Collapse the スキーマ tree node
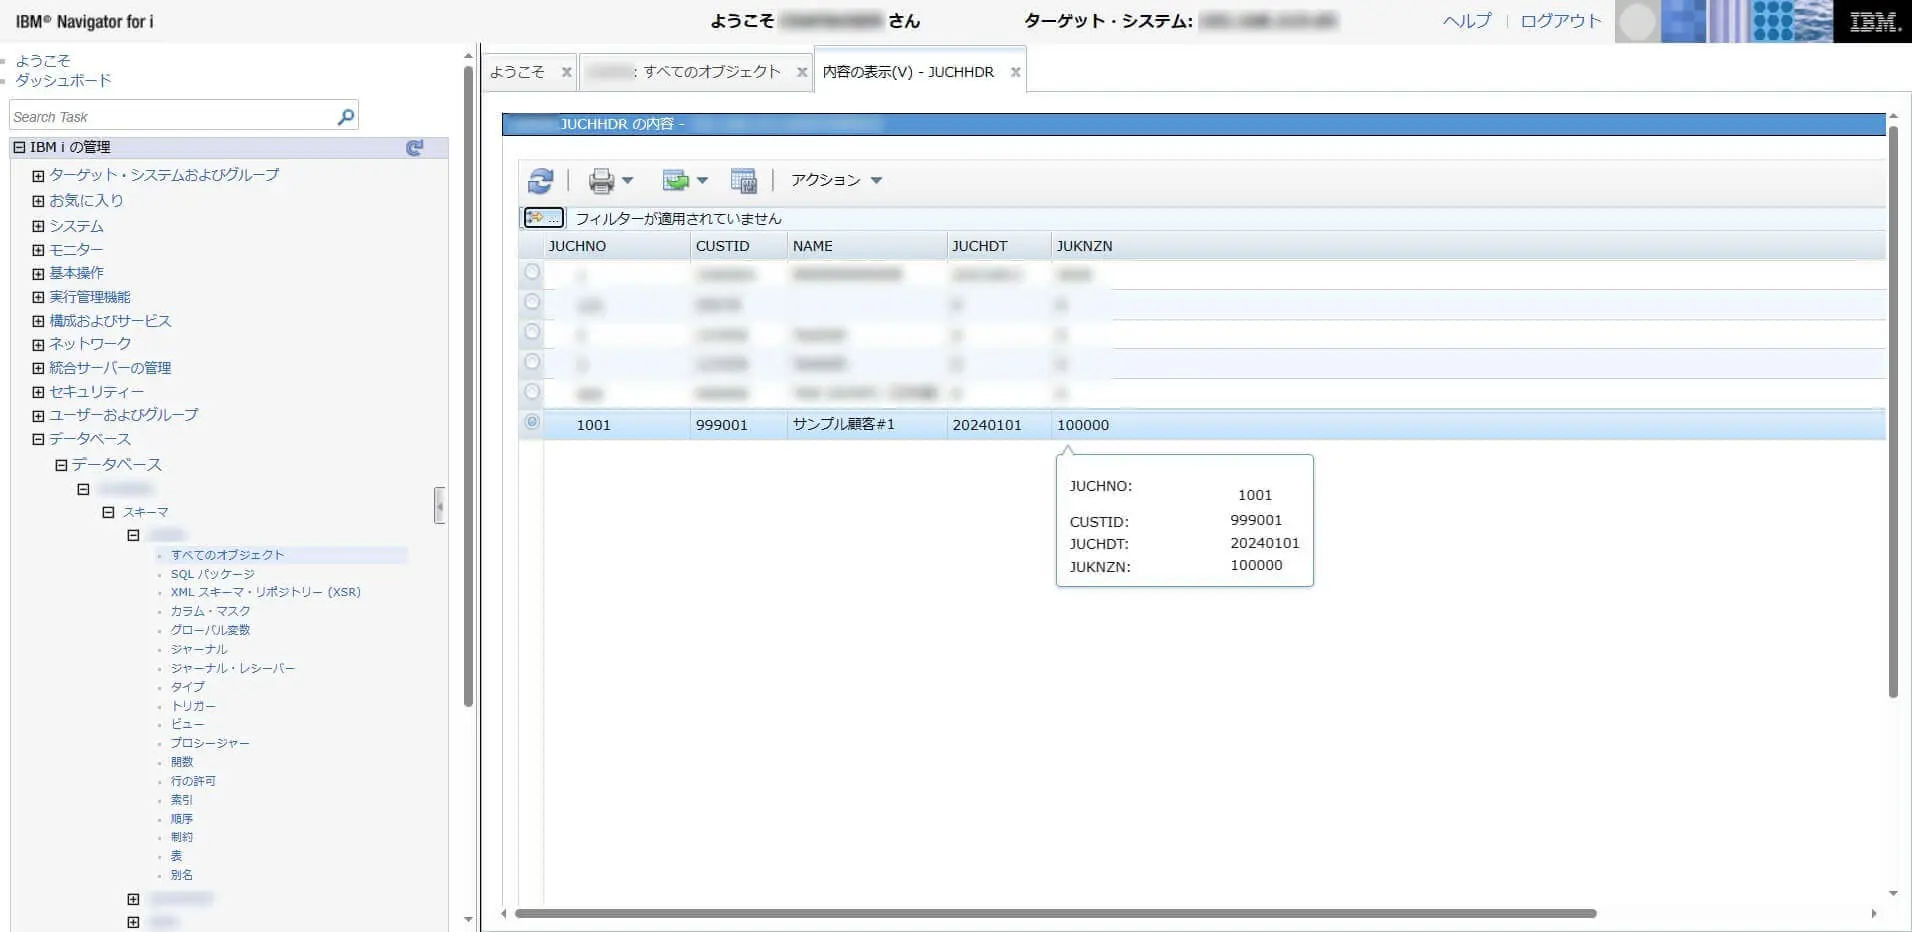This screenshot has height=932, width=1912. (x=108, y=512)
